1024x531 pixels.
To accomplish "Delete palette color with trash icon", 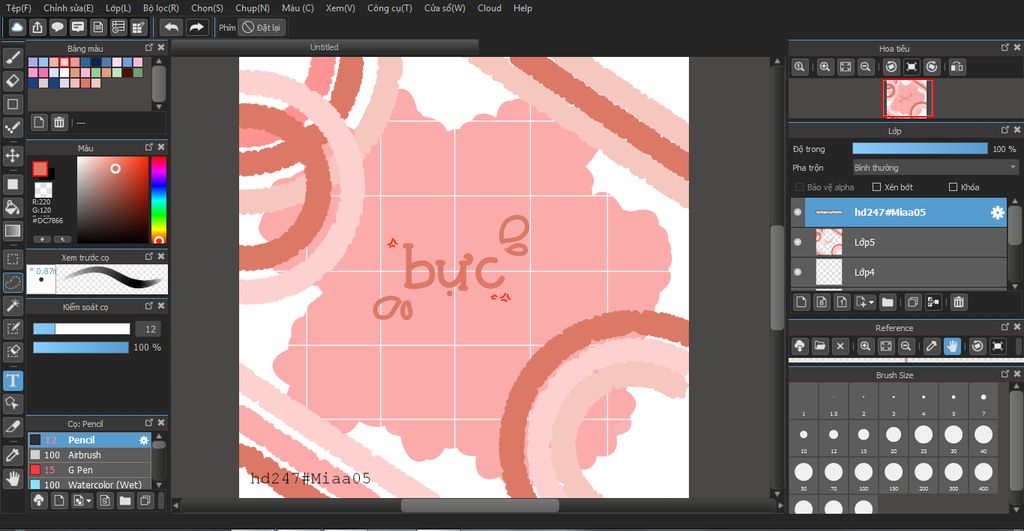I will pyautogui.click(x=59, y=122).
